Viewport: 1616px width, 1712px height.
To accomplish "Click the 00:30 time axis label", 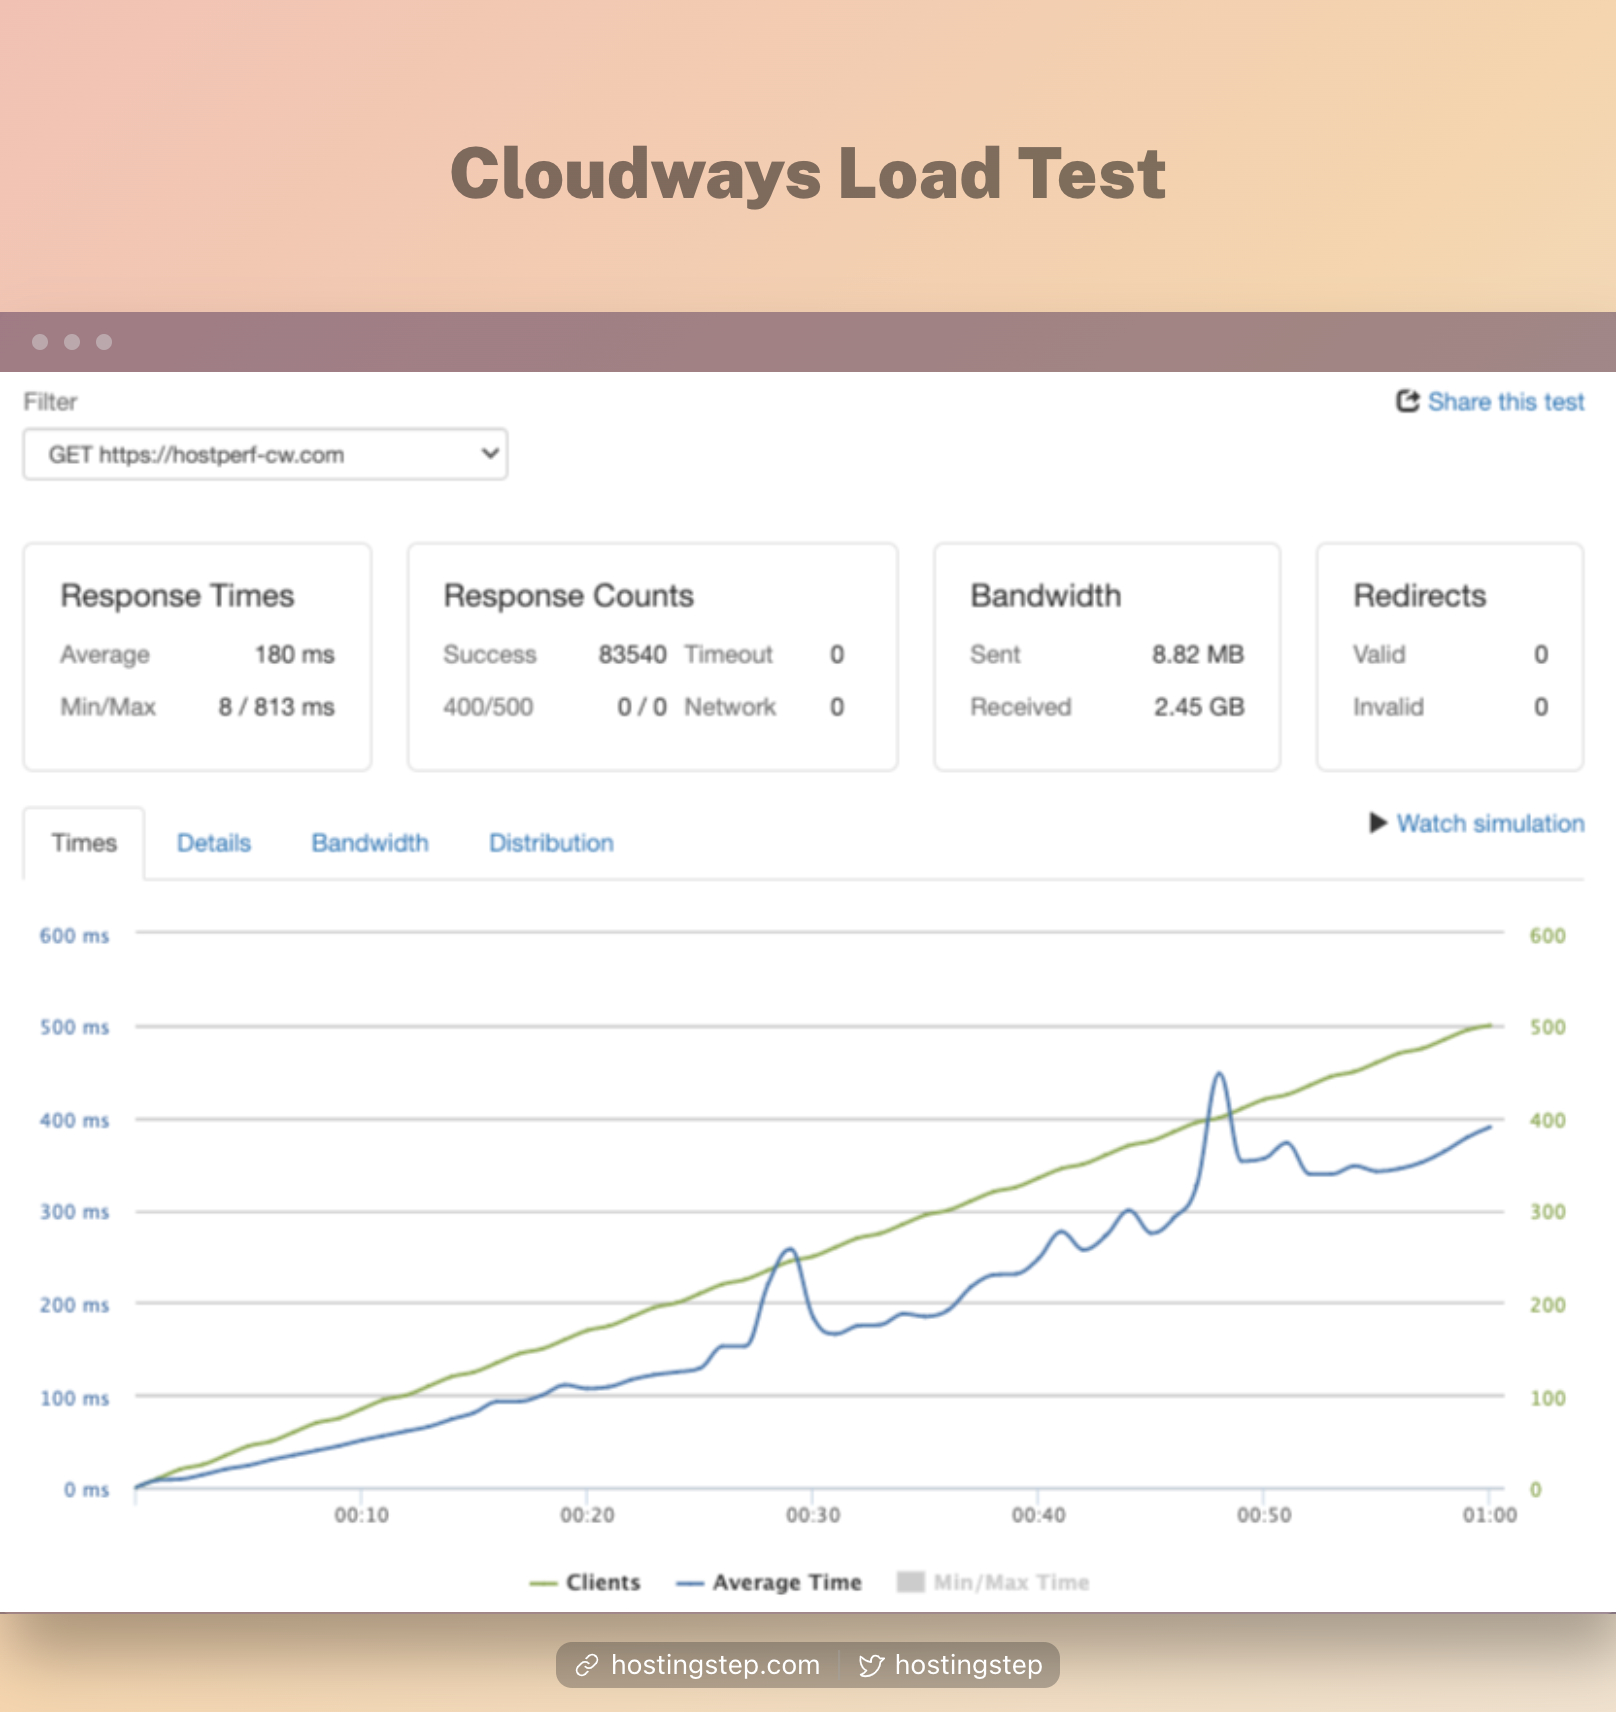I will 813,1515.
